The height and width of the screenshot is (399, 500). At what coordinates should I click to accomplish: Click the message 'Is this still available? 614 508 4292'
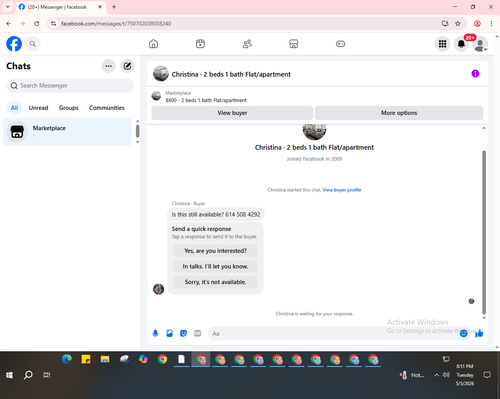(216, 214)
